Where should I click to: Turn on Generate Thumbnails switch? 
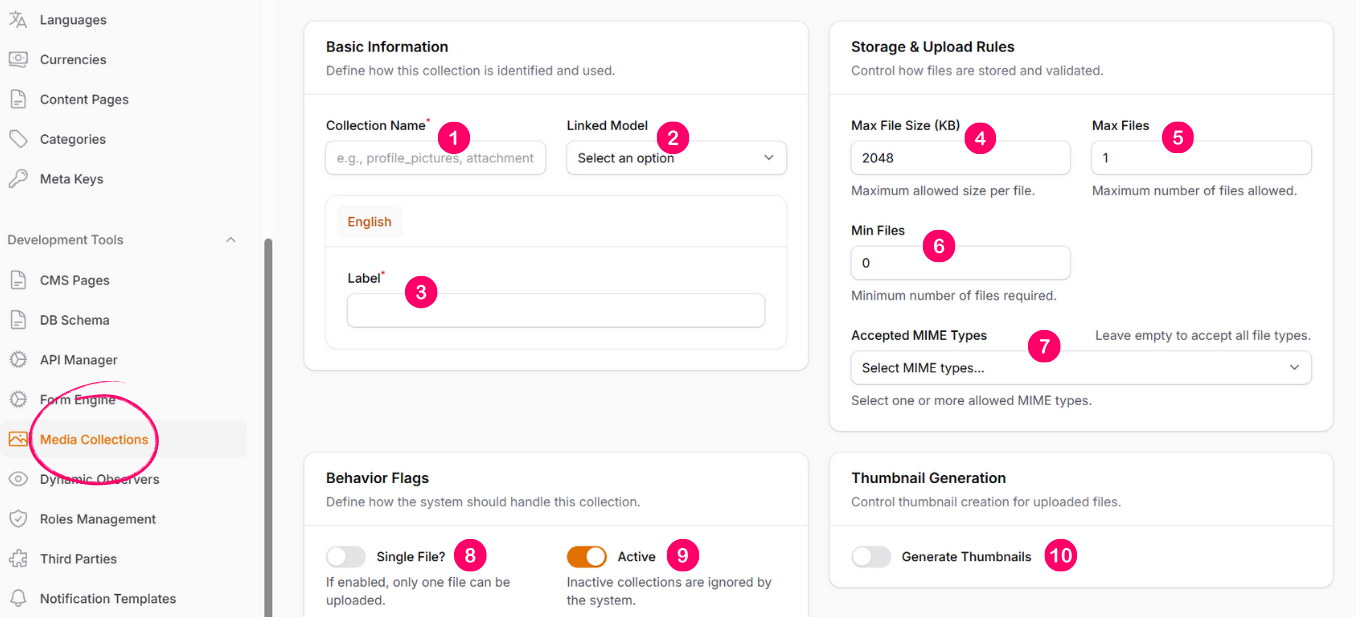871,557
